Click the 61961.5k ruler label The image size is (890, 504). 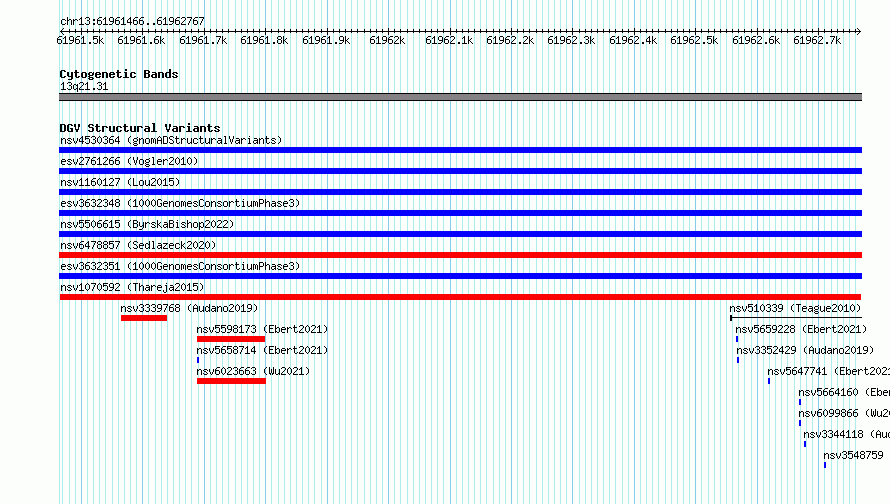(80, 41)
